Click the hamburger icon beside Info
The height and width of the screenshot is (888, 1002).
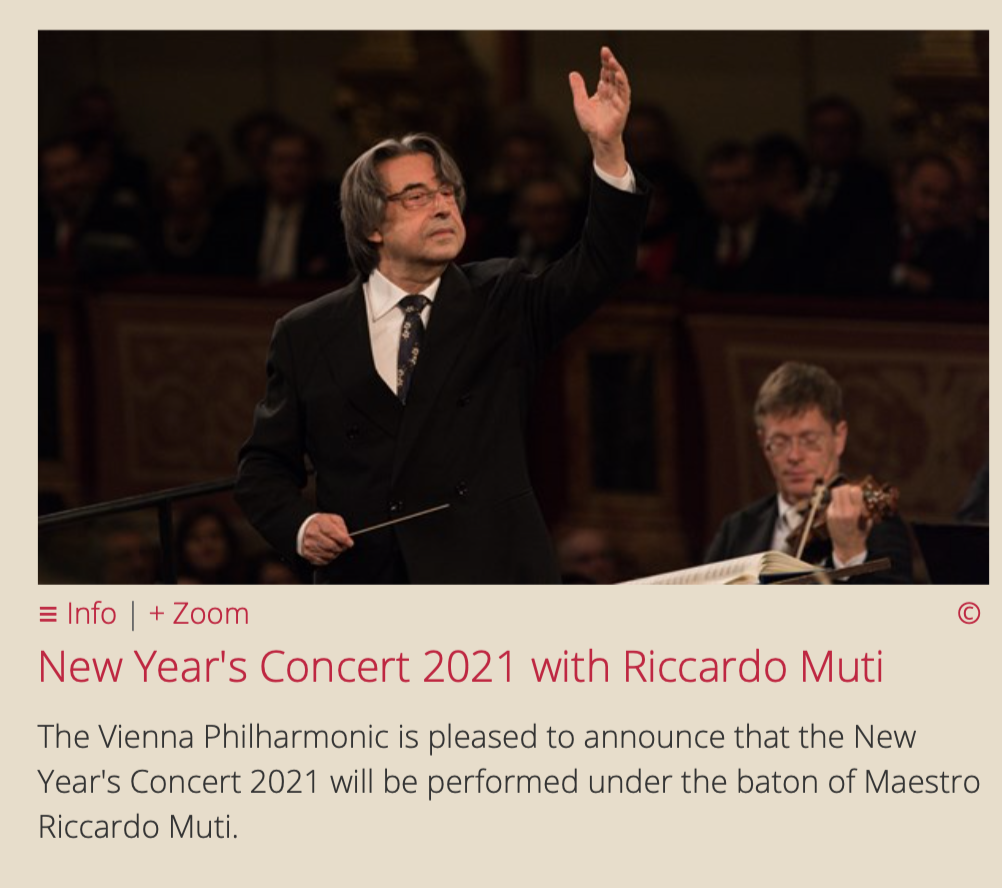coord(48,615)
